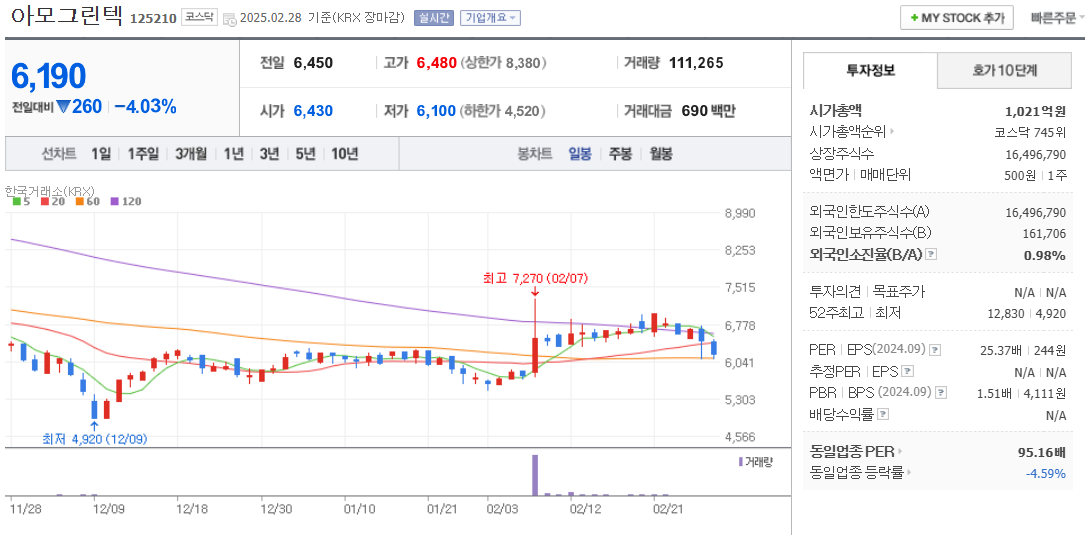
Task: Click the arrow next to 동일업종 등락률
Action: (x=909, y=473)
